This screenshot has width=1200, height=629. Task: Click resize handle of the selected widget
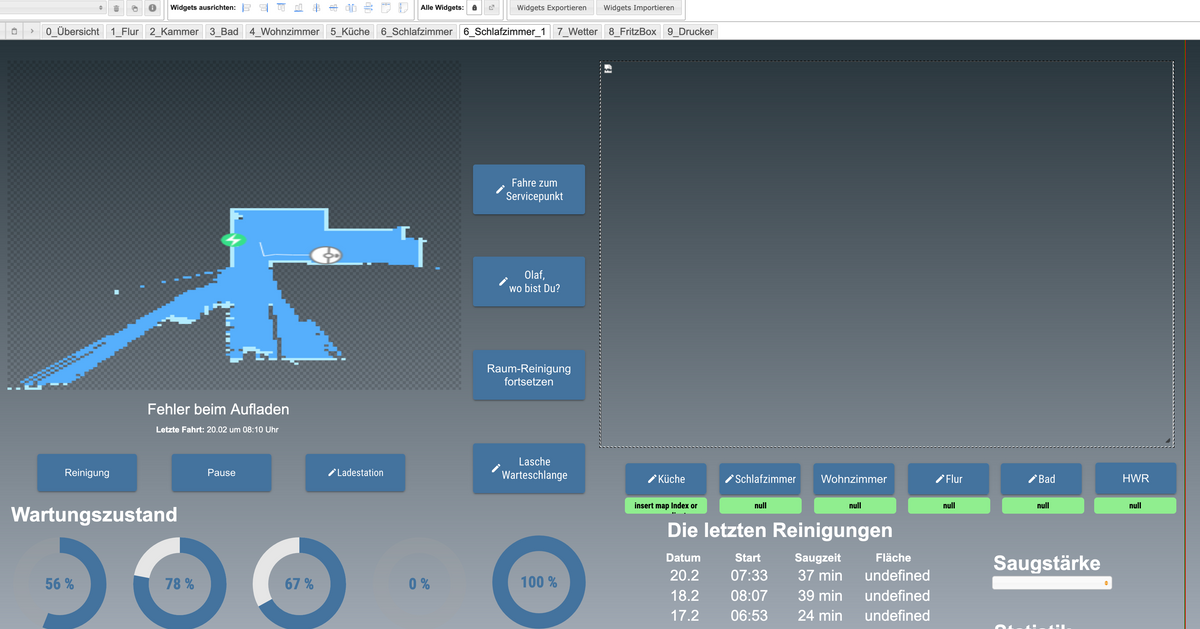[1168, 441]
